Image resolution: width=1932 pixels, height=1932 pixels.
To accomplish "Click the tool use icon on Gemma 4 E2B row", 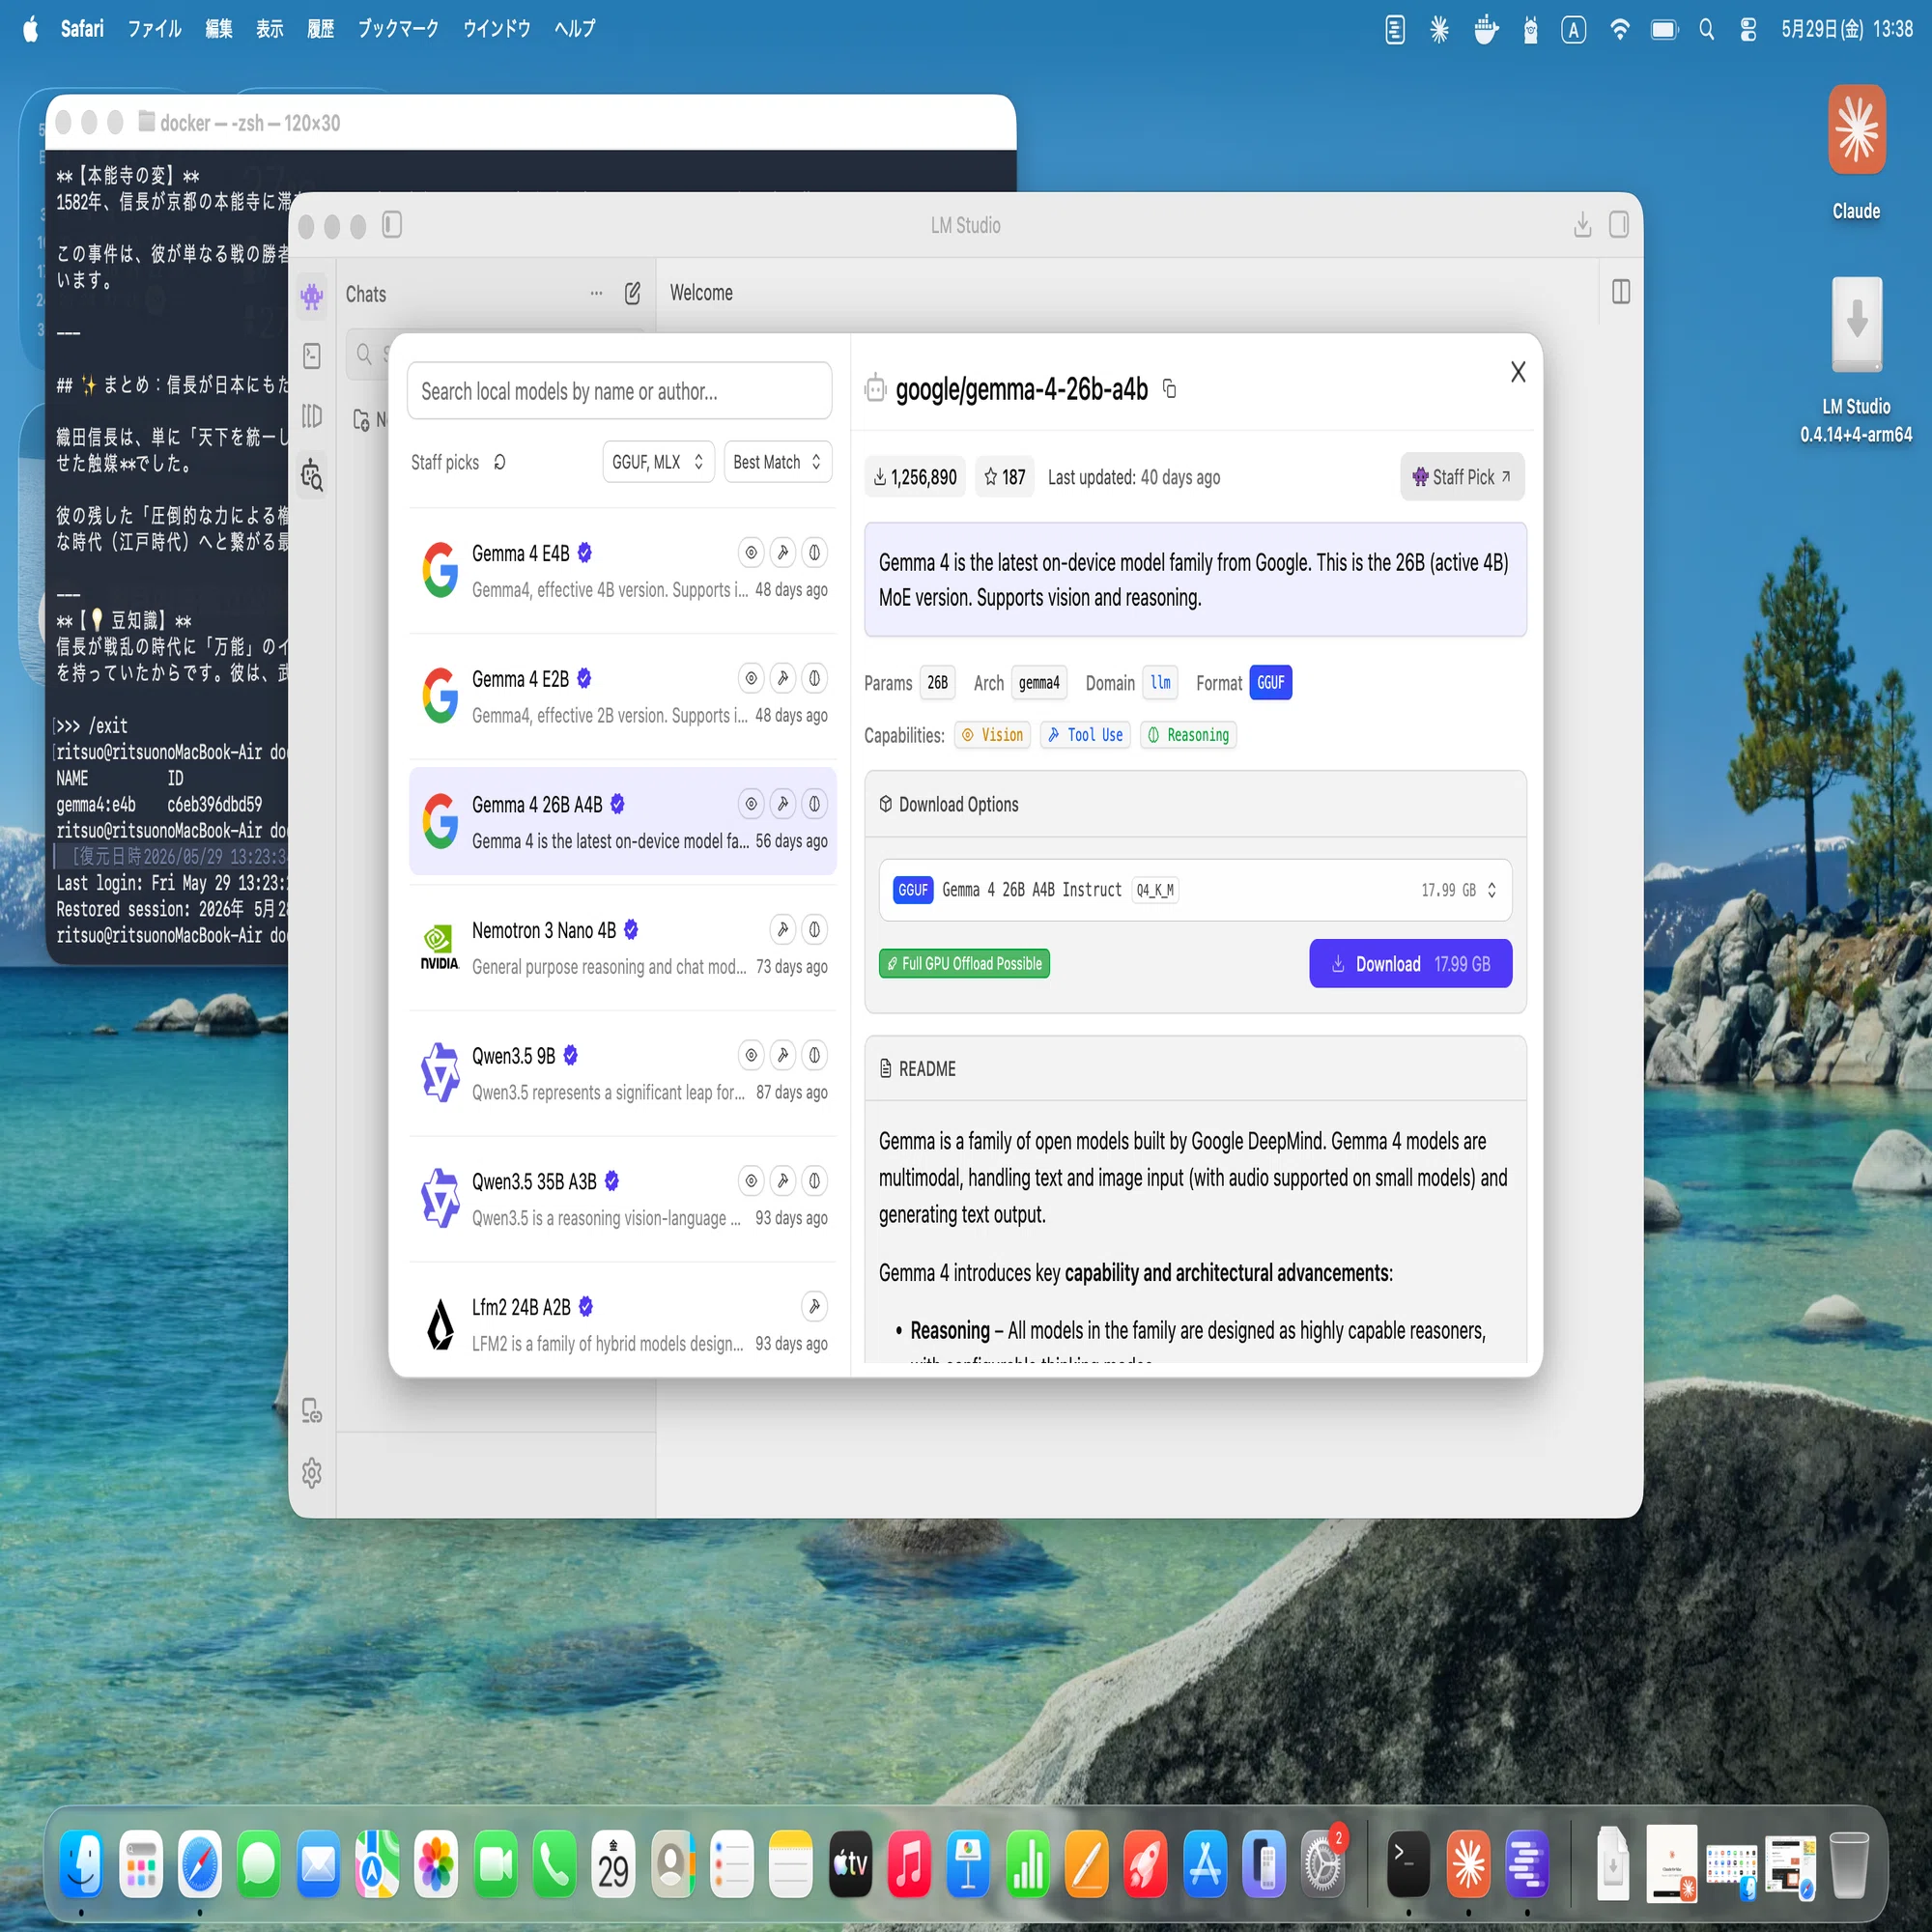I will (783, 679).
